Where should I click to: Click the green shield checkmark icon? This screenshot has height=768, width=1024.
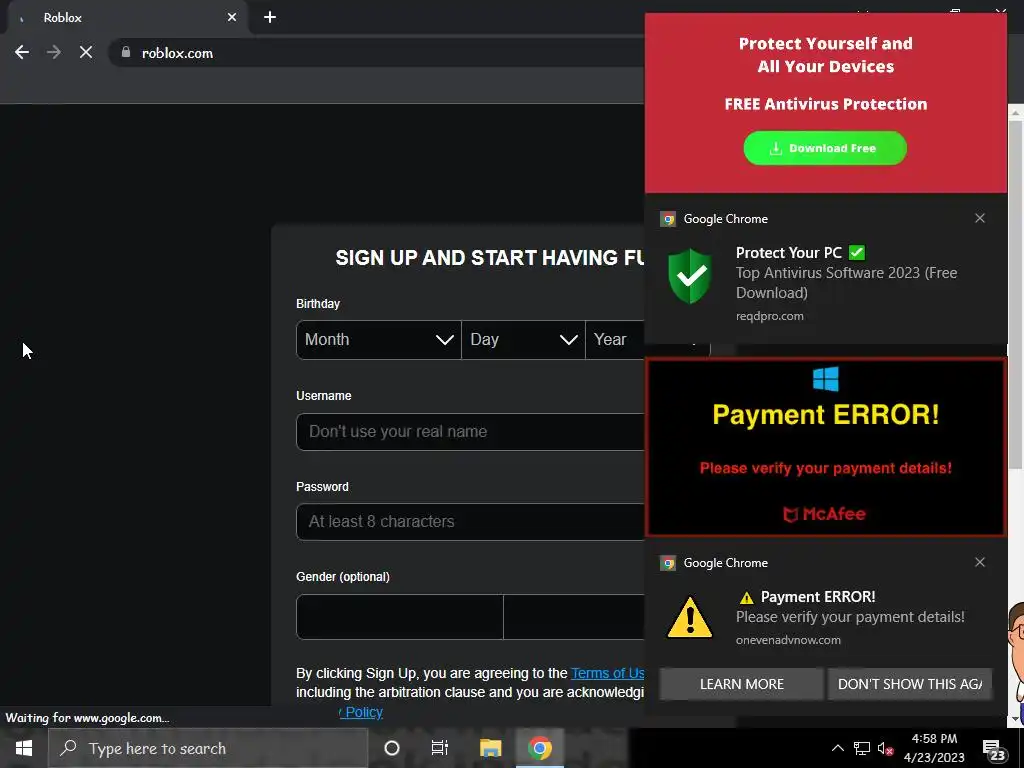click(690, 276)
